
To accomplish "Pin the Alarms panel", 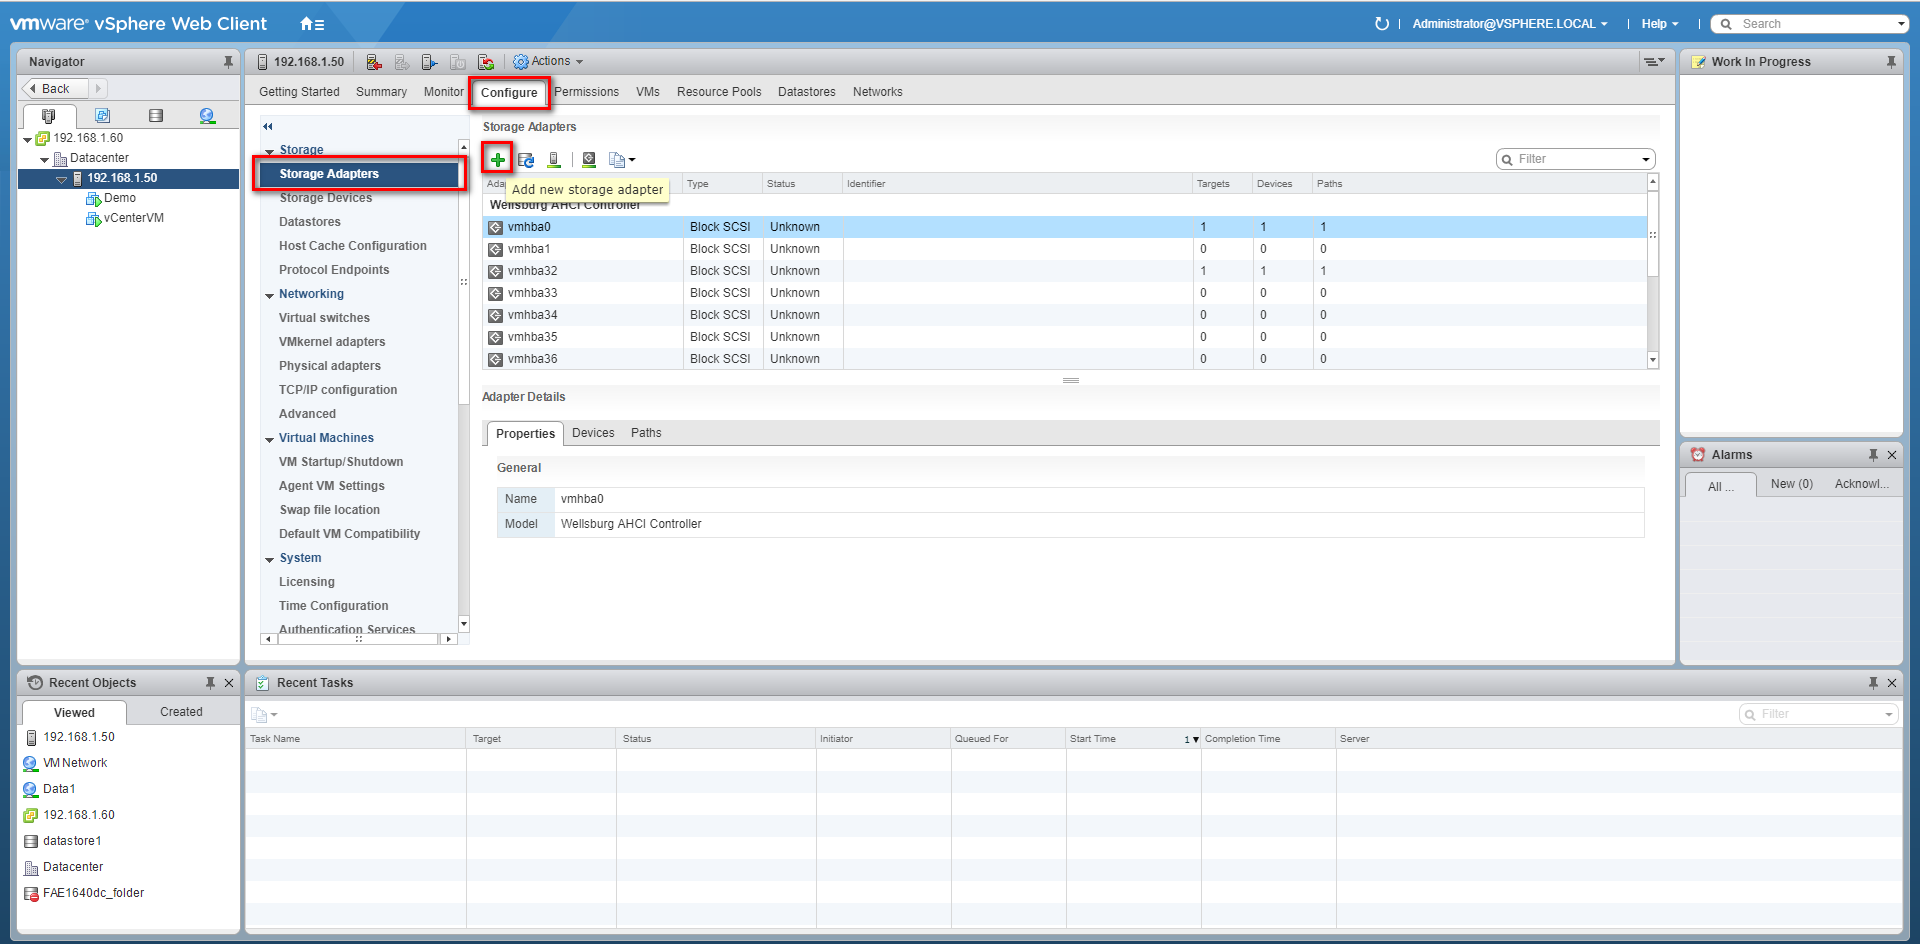I will click(1873, 455).
